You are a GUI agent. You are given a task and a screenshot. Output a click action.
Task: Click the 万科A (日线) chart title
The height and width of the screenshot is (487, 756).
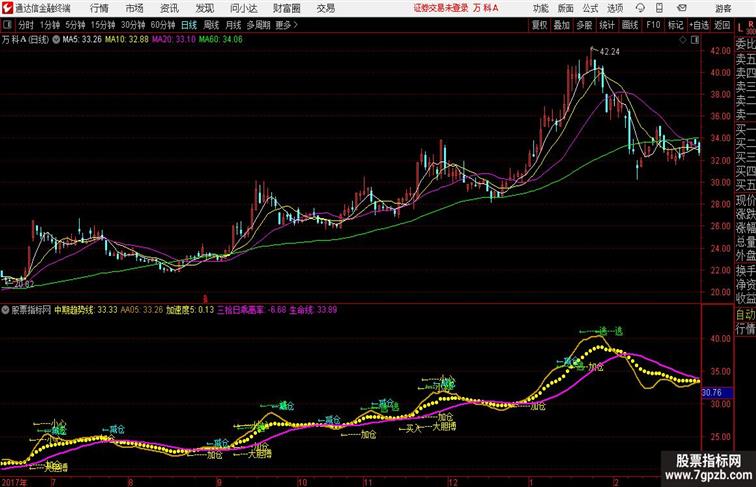26,40
